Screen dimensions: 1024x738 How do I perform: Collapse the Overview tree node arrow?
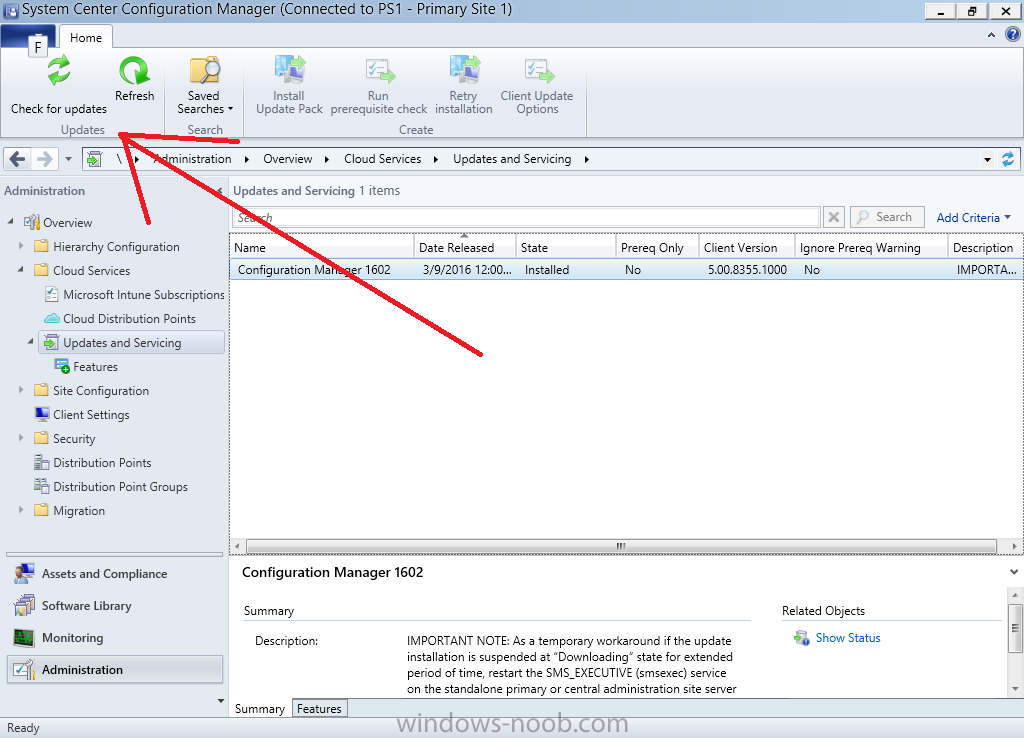10,221
